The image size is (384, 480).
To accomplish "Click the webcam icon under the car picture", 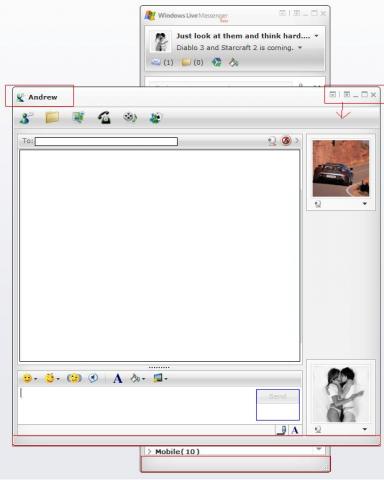I will click(x=318, y=204).
